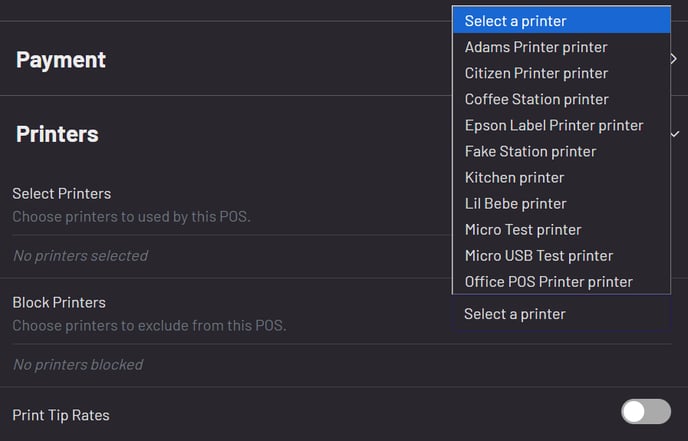The image size is (688, 441).
Task: Collapse the Printers section chevron
Action: (675, 133)
